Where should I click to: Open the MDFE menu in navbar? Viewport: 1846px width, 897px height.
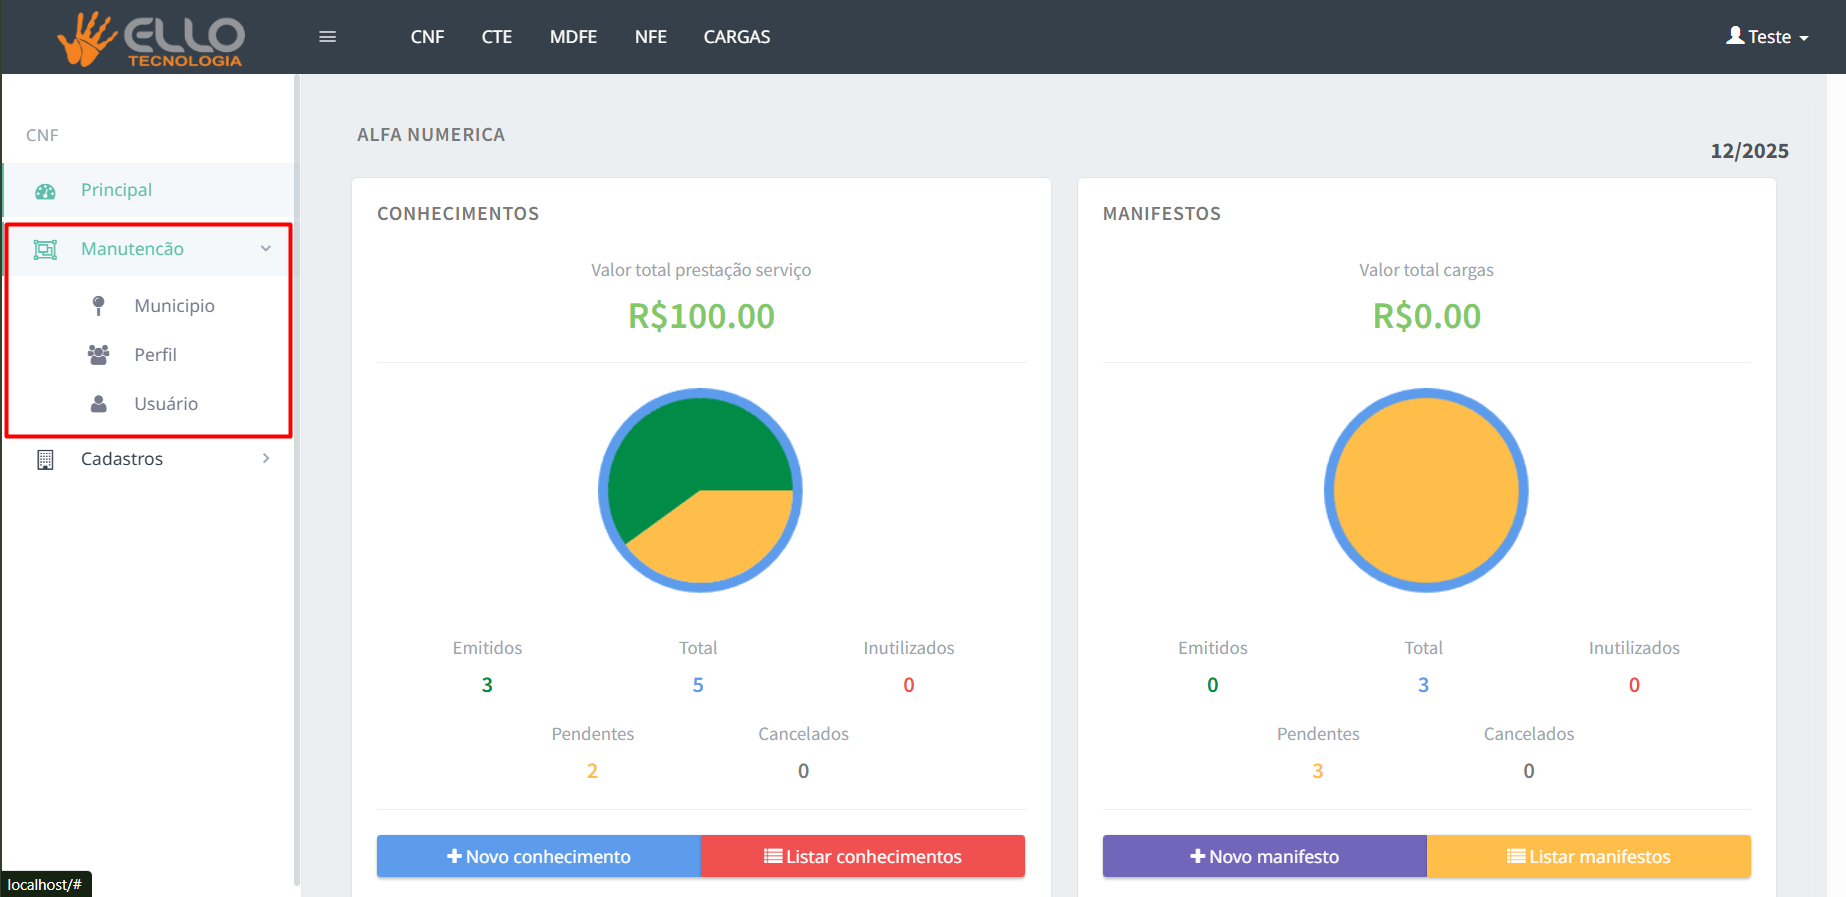[573, 37]
